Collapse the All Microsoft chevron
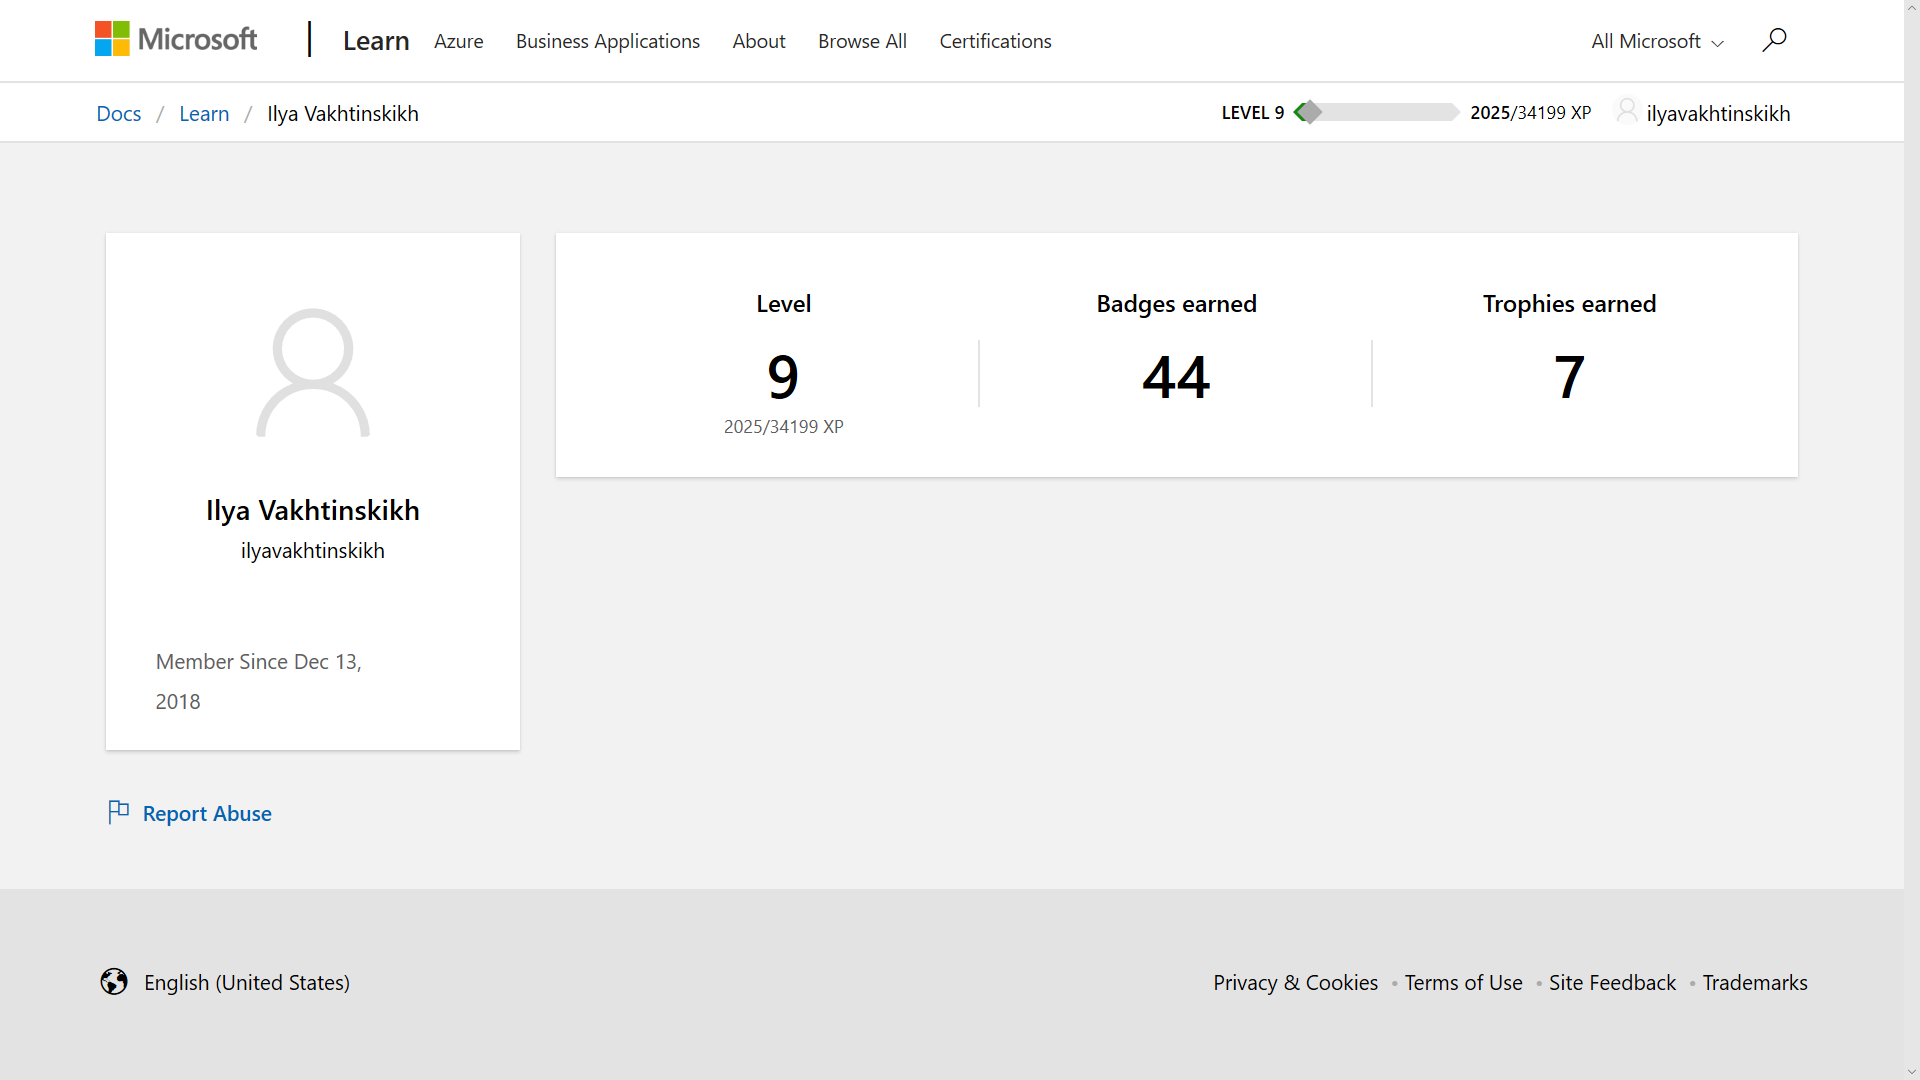The height and width of the screenshot is (1080, 1920). point(1718,43)
